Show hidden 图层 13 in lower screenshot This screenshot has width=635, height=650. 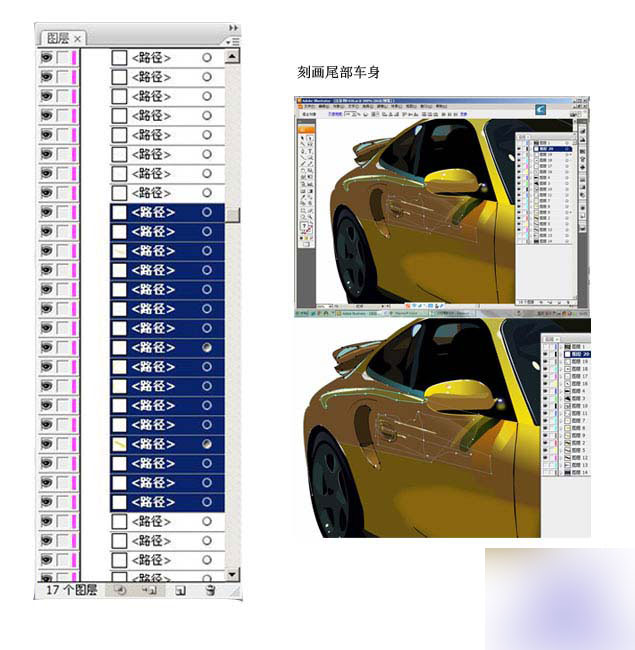[x=545, y=465]
